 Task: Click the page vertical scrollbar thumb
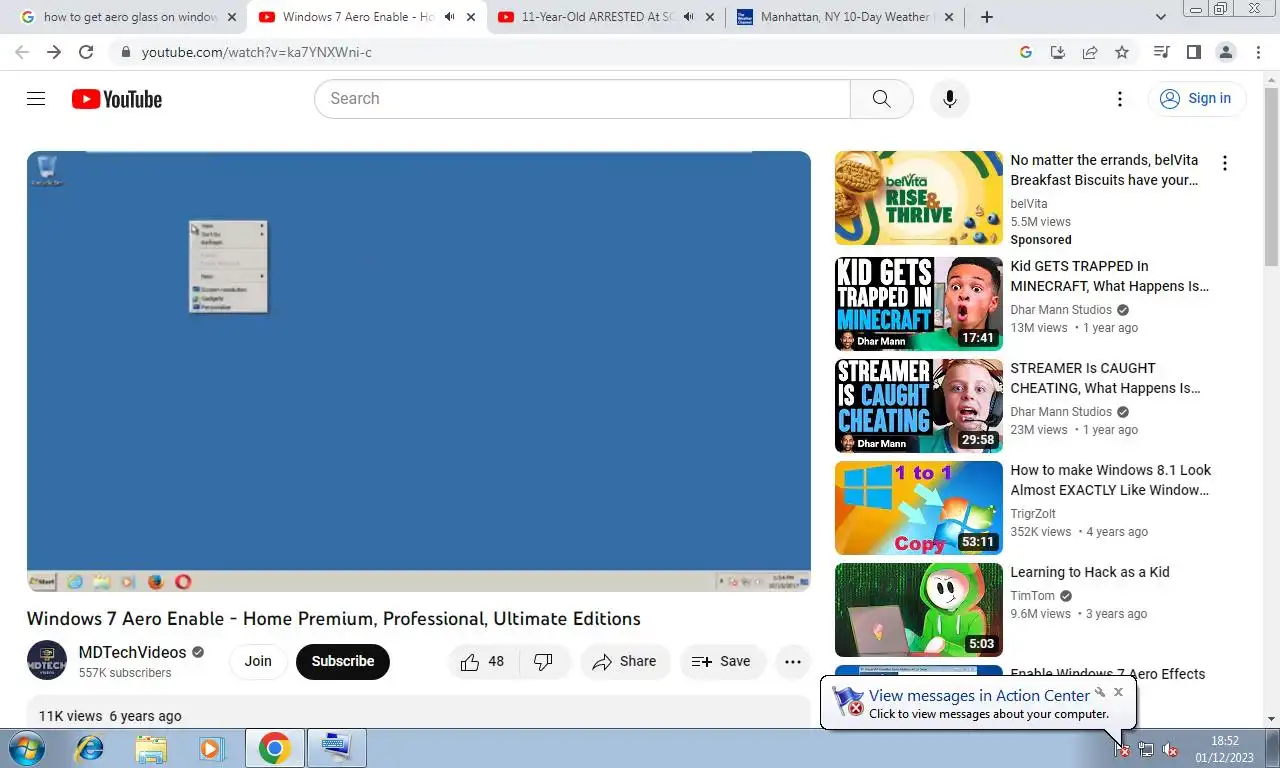click(x=1271, y=176)
